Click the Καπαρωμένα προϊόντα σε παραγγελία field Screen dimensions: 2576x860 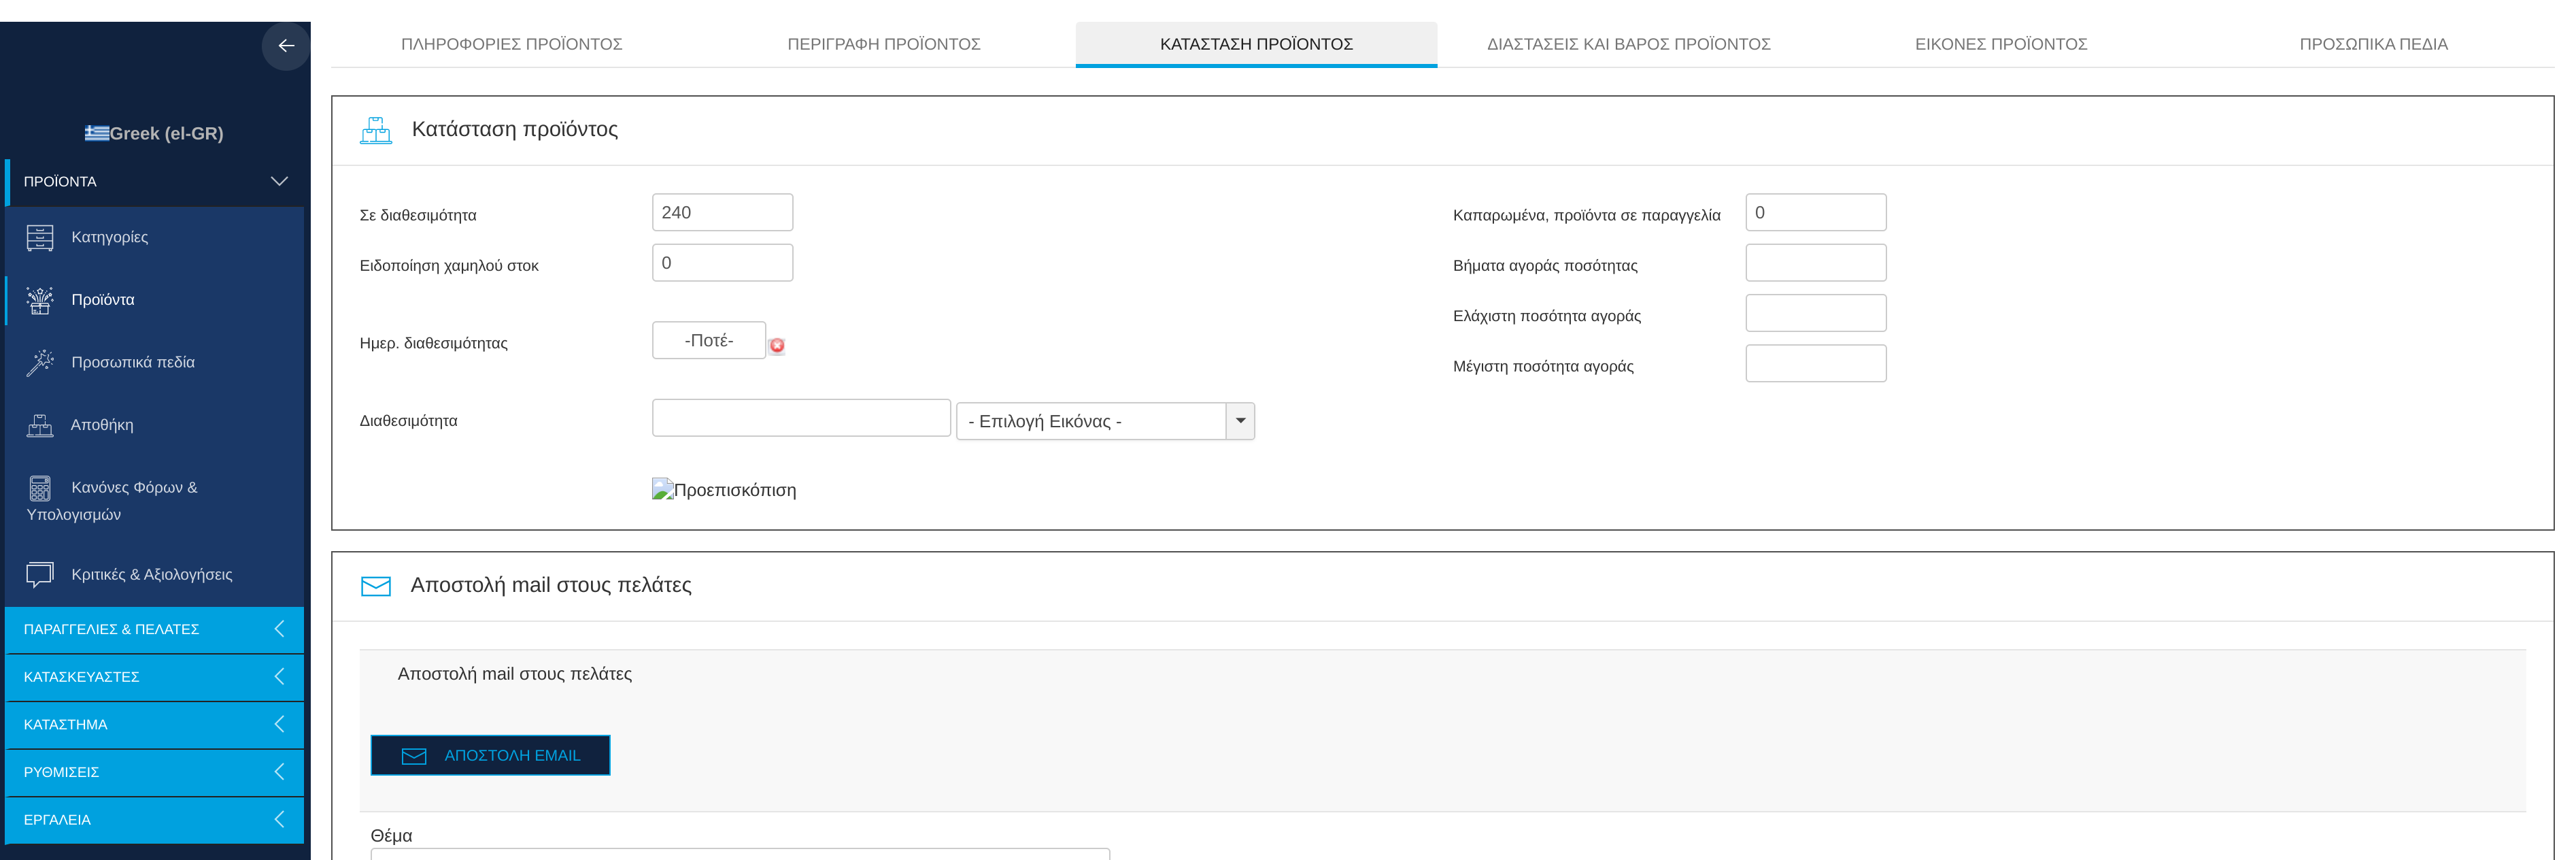click(x=1816, y=212)
